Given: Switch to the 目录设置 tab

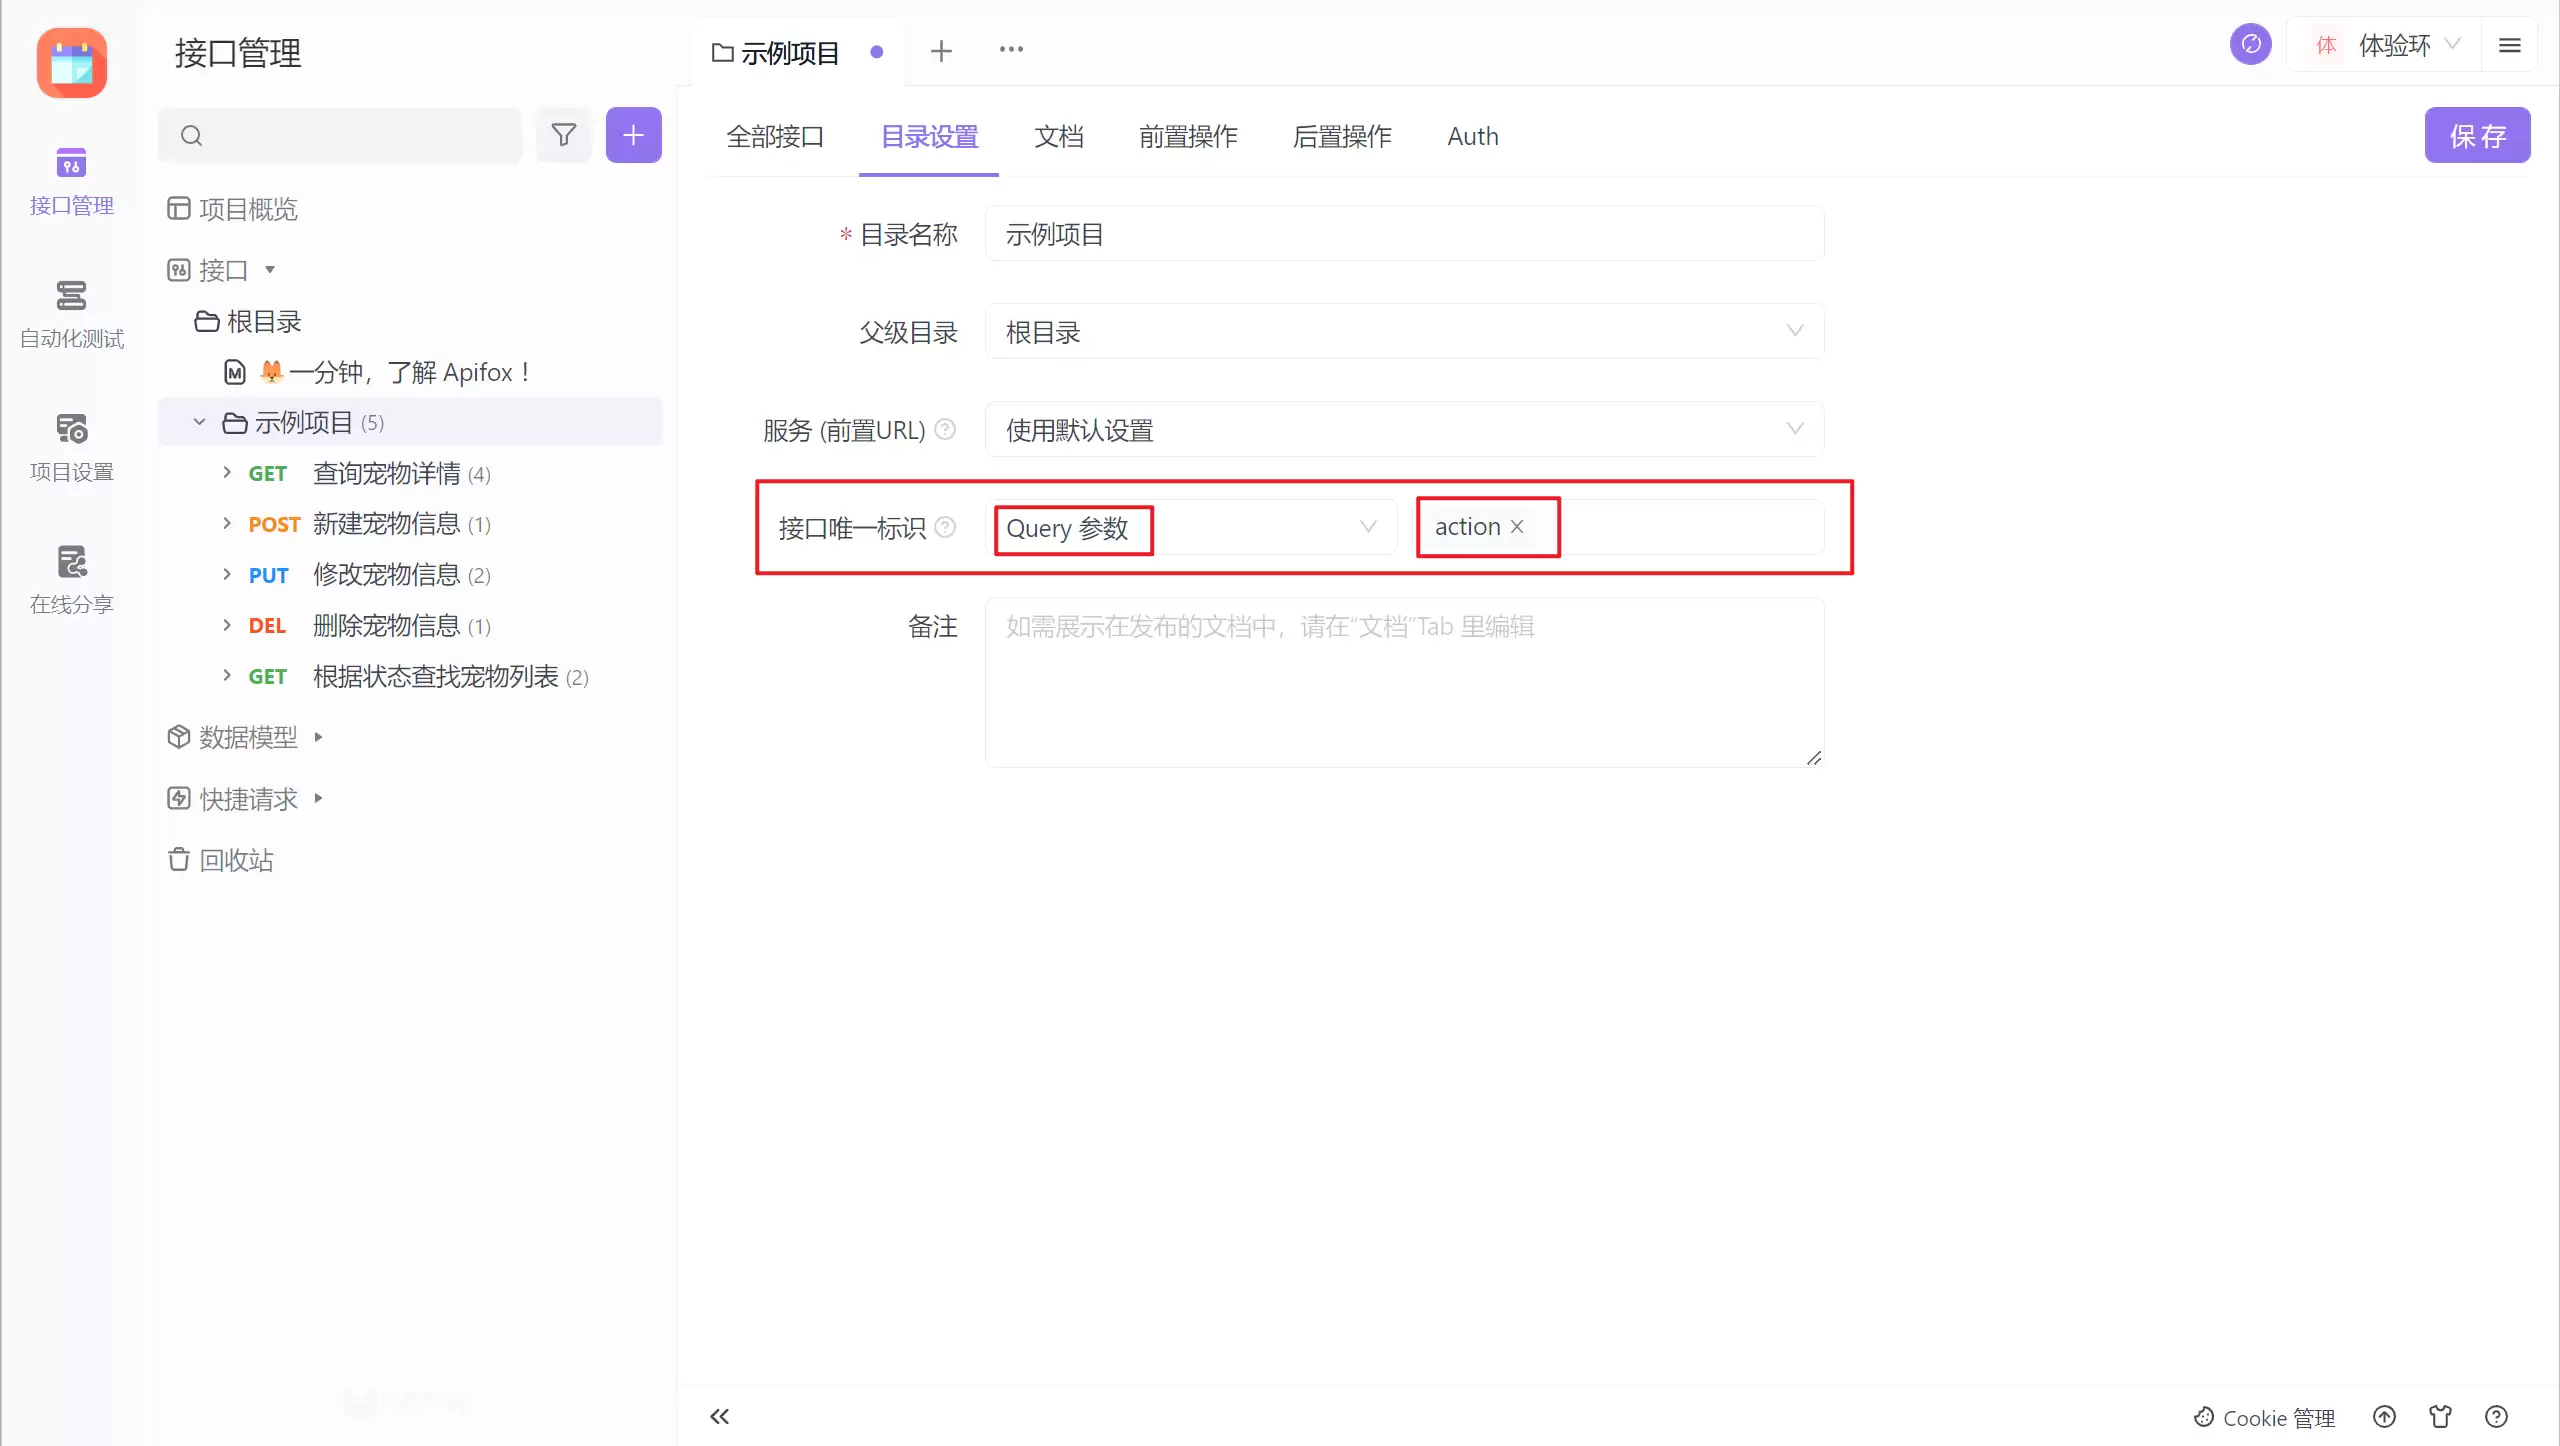Looking at the screenshot, I should (x=929, y=136).
